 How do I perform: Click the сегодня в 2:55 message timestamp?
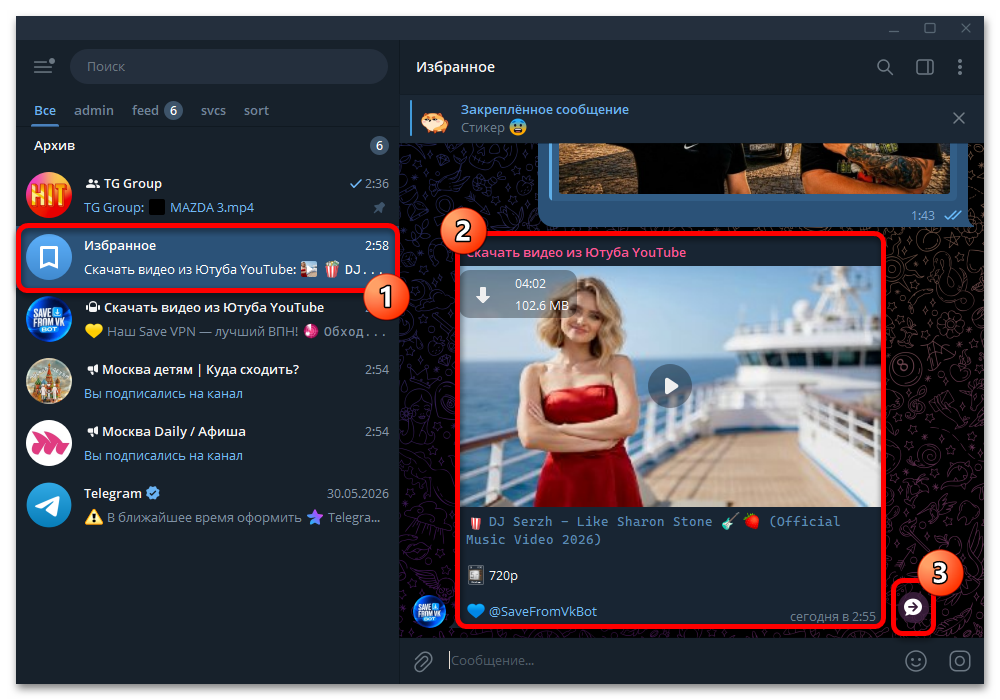832,616
